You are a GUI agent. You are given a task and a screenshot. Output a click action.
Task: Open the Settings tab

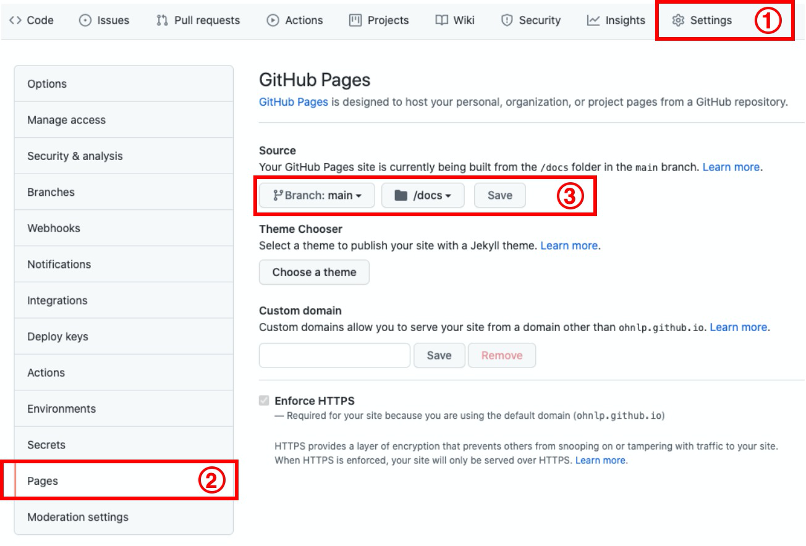point(702,20)
